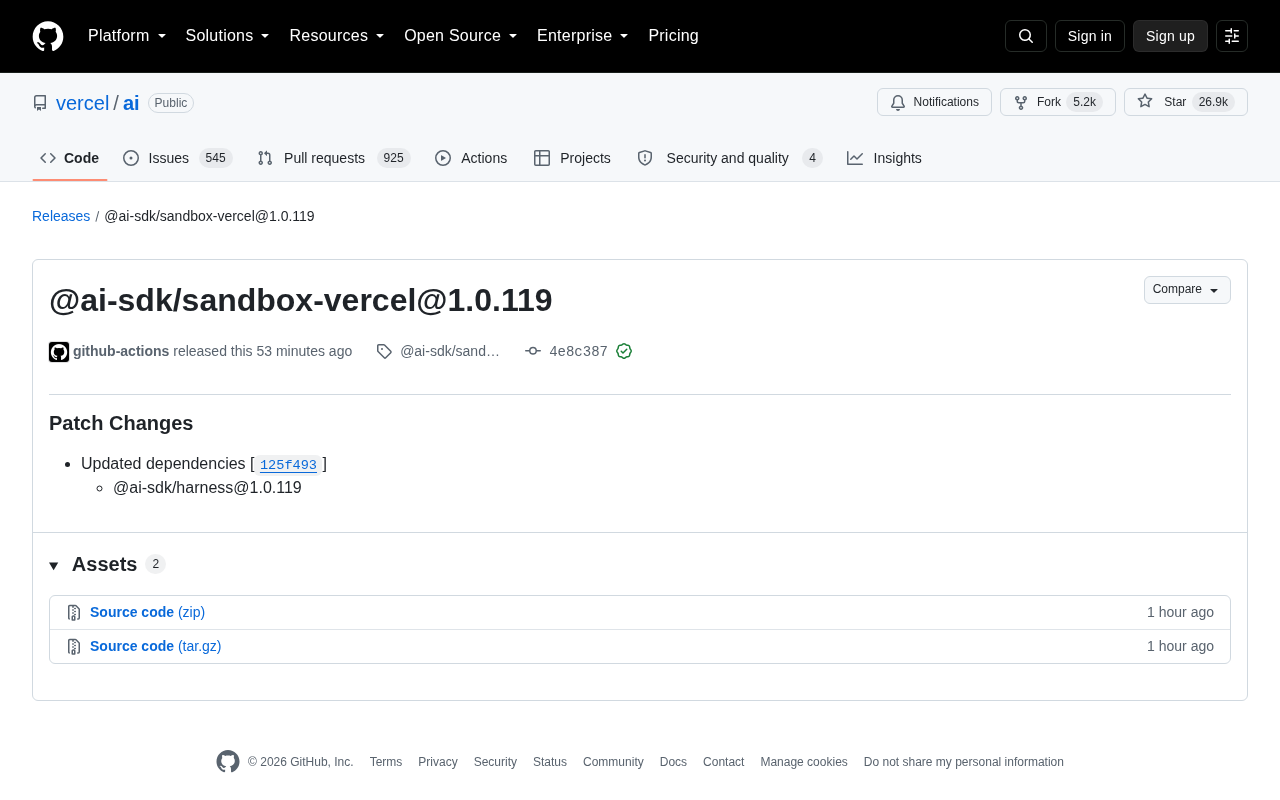Expand the Solutions menu
Screen dimensions: 1280x800
[x=228, y=36]
